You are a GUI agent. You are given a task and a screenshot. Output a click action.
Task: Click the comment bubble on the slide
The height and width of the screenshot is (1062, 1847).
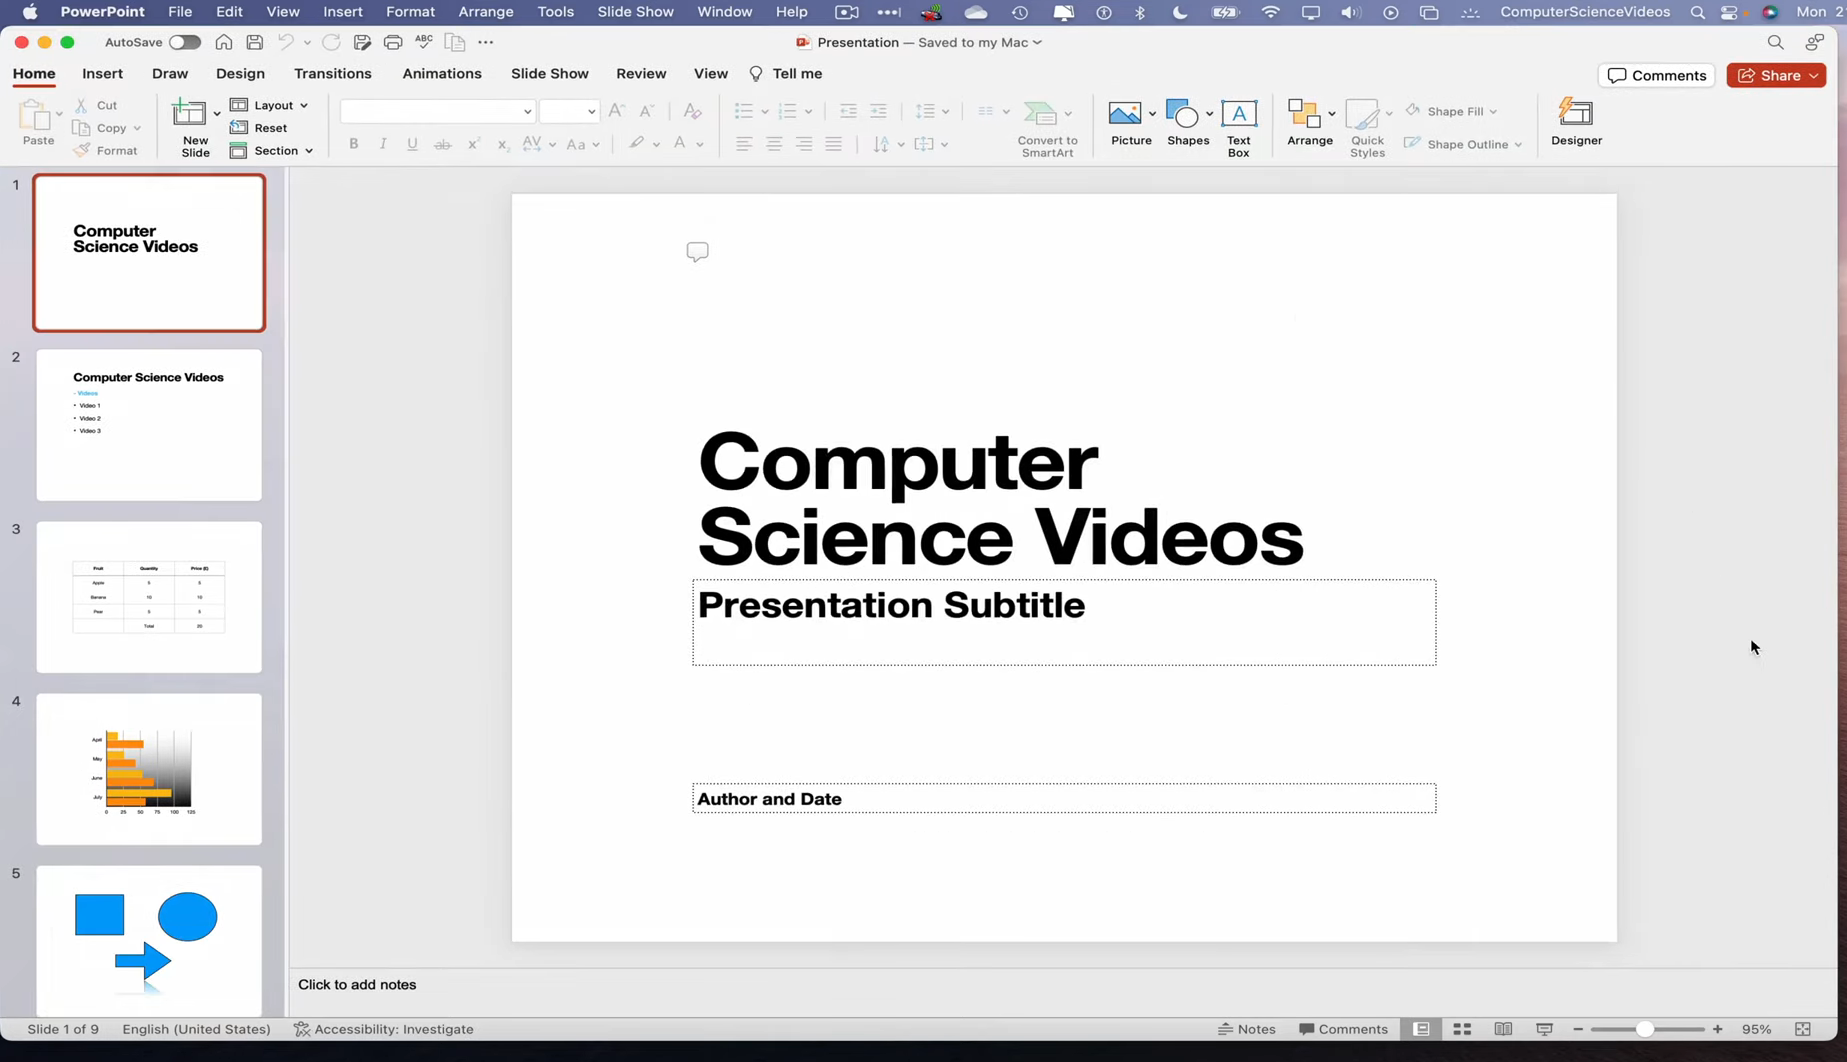pos(697,252)
